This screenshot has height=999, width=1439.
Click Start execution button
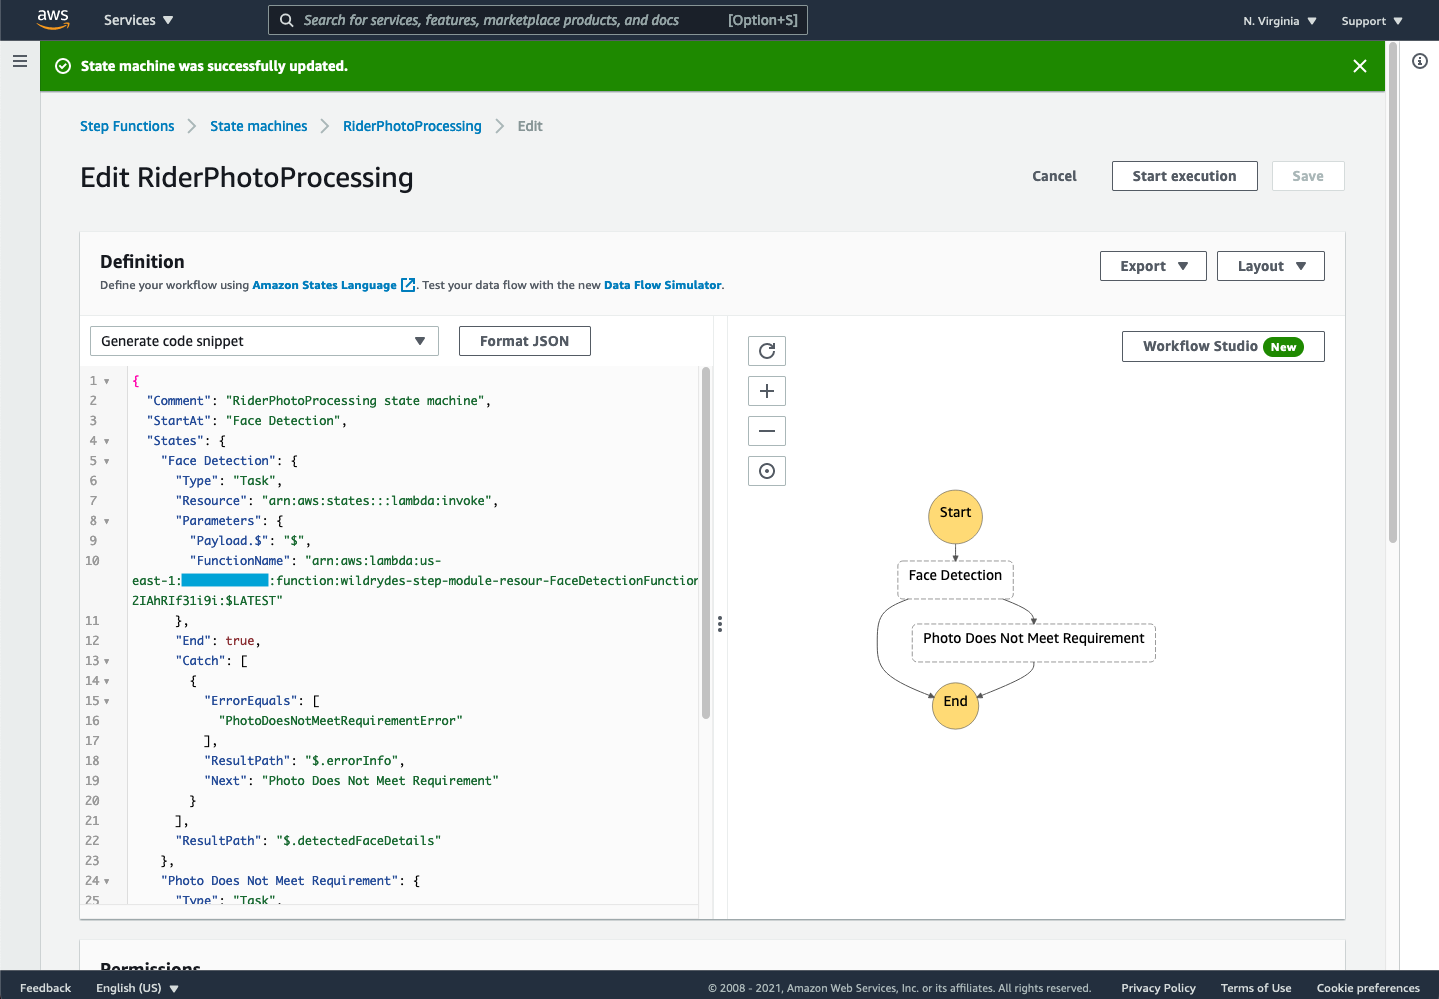pyautogui.click(x=1184, y=176)
